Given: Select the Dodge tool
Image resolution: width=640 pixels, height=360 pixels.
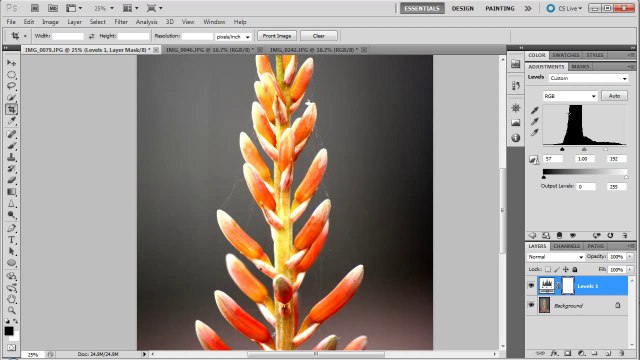Looking at the screenshot, I should (11, 215).
